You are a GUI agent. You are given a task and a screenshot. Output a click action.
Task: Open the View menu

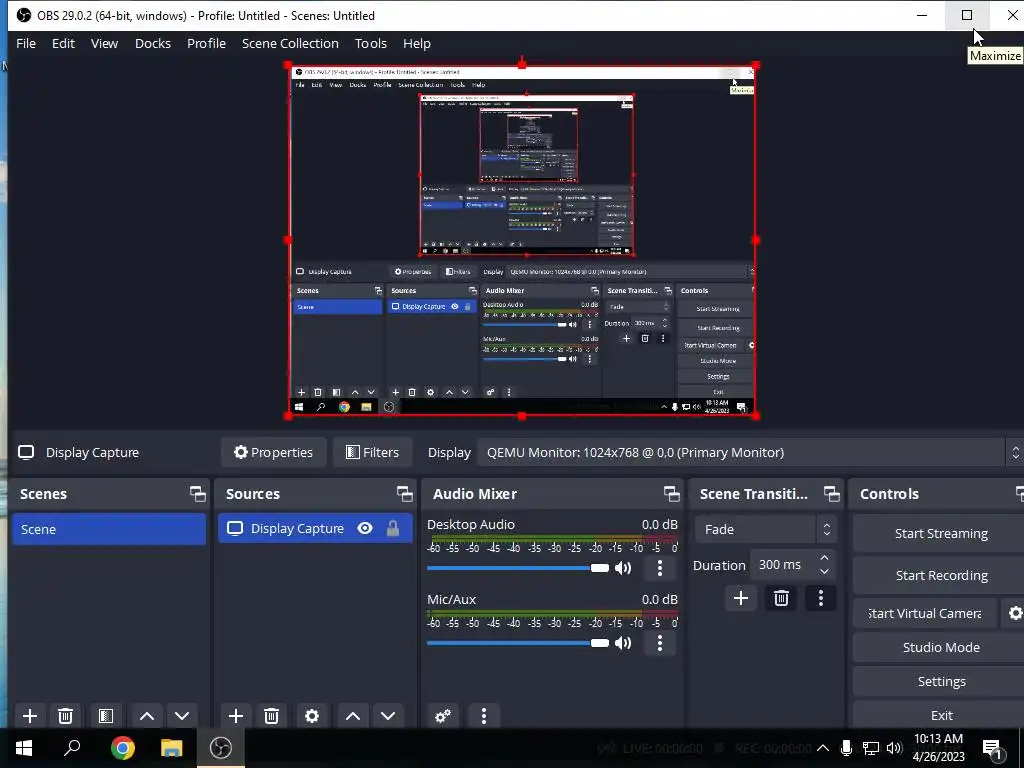click(104, 43)
